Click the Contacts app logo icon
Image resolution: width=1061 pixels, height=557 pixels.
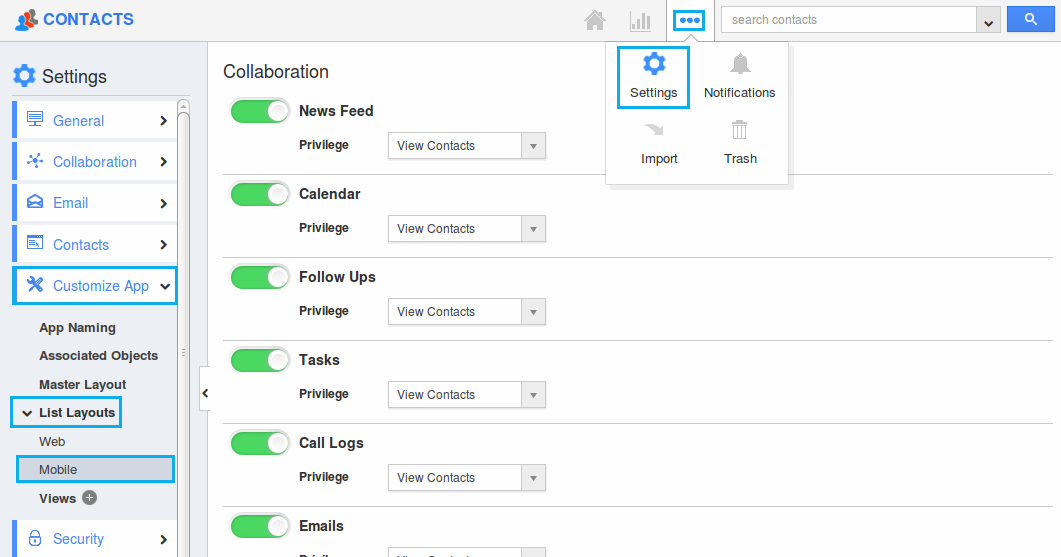(x=26, y=20)
